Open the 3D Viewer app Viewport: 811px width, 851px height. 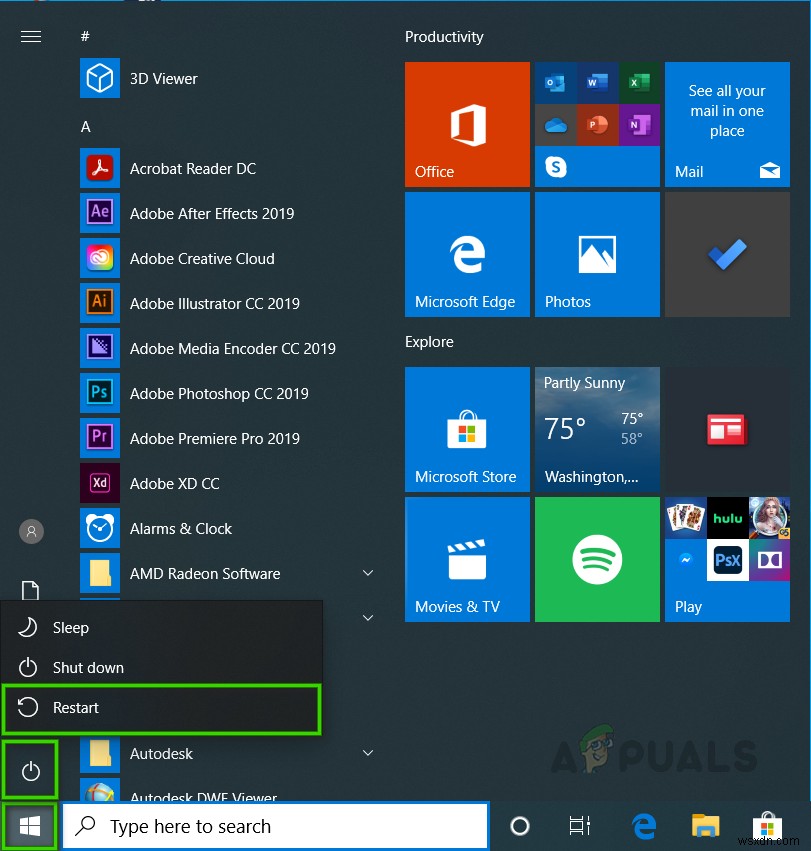tap(163, 78)
